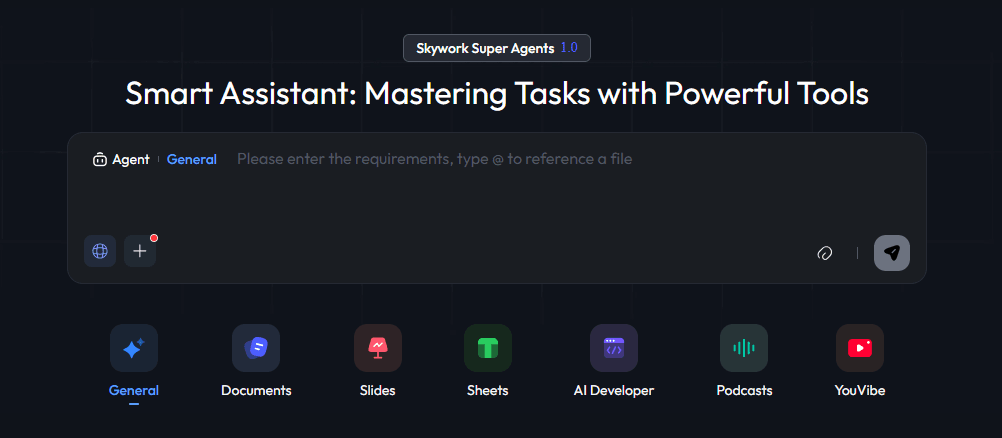Open the YouVibe video icon
The width and height of the screenshot is (1002, 438).
[x=860, y=348]
